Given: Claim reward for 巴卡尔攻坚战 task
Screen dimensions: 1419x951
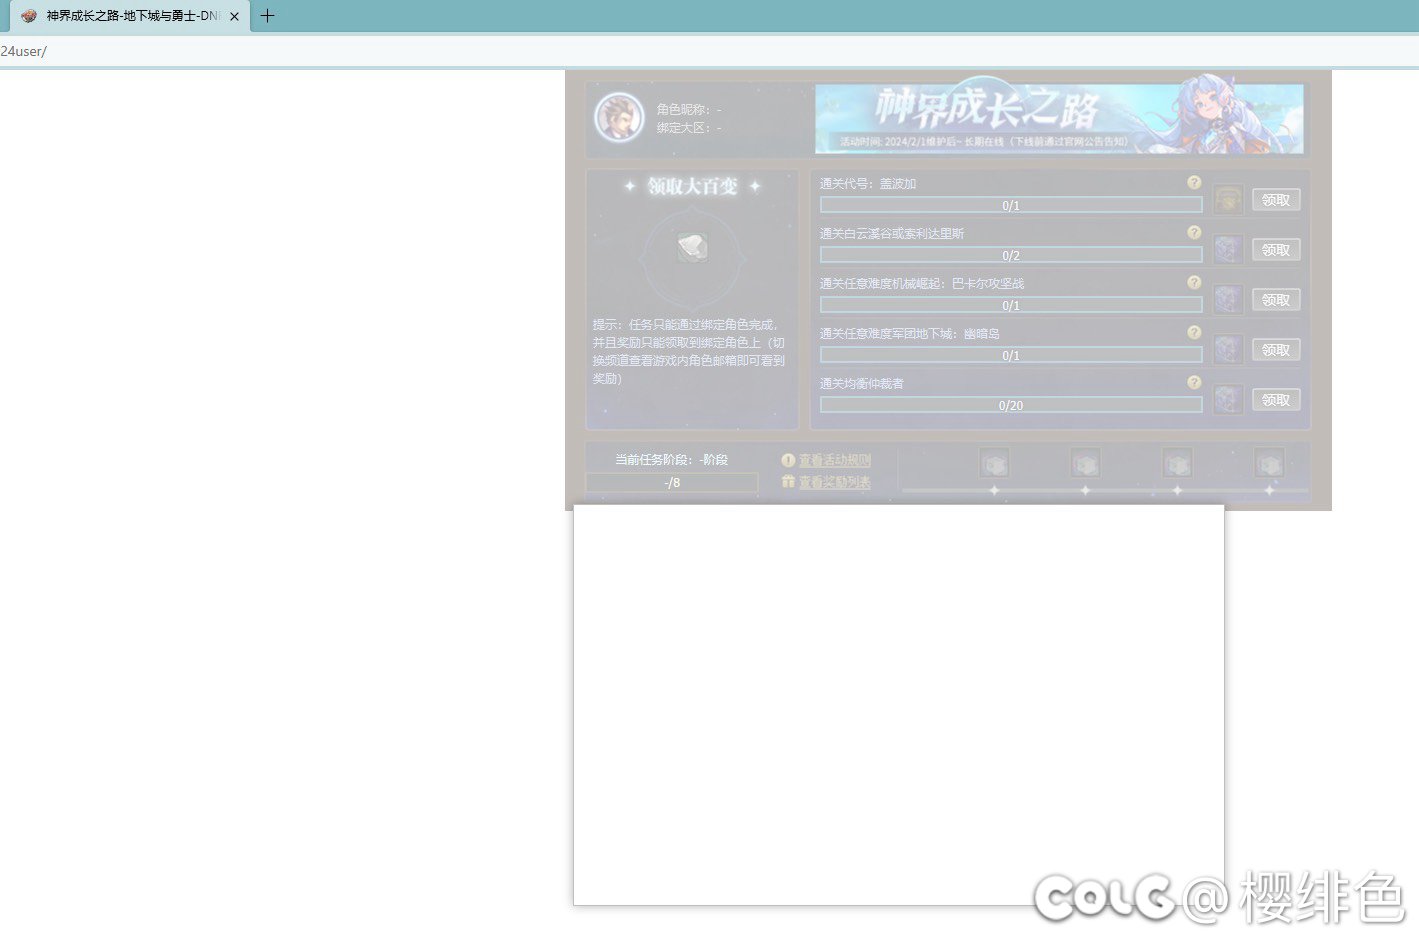Looking at the screenshot, I should tap(1276, 300).
